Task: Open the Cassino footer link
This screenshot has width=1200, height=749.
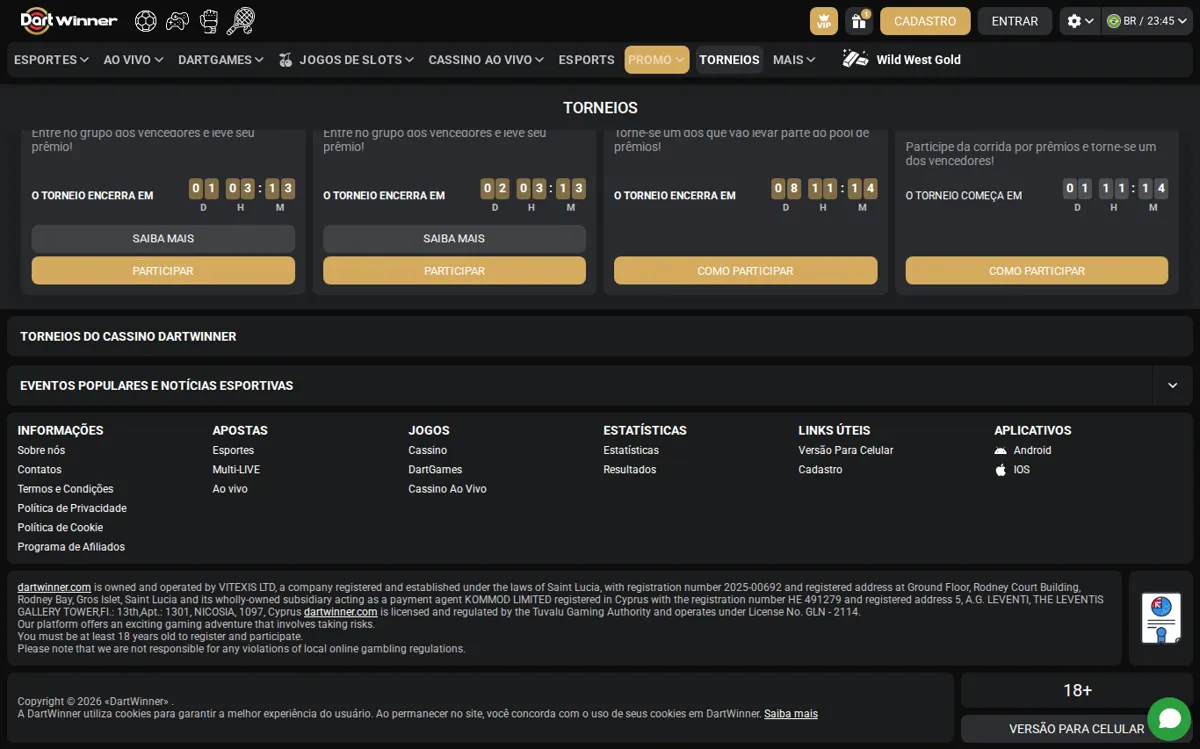Action: (x=428, y=450)
